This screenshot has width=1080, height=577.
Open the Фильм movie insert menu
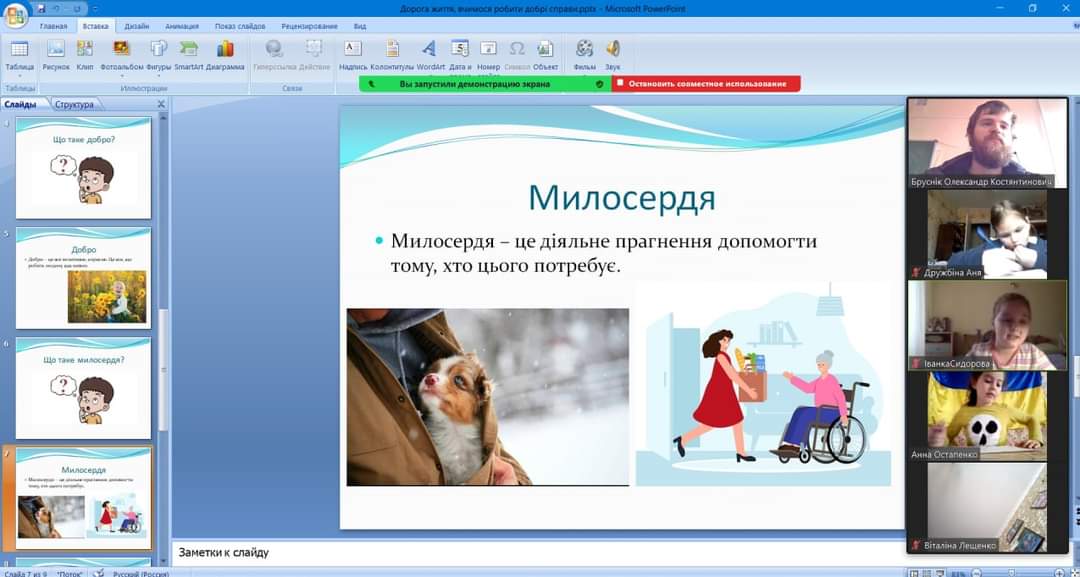click(584, 56)
